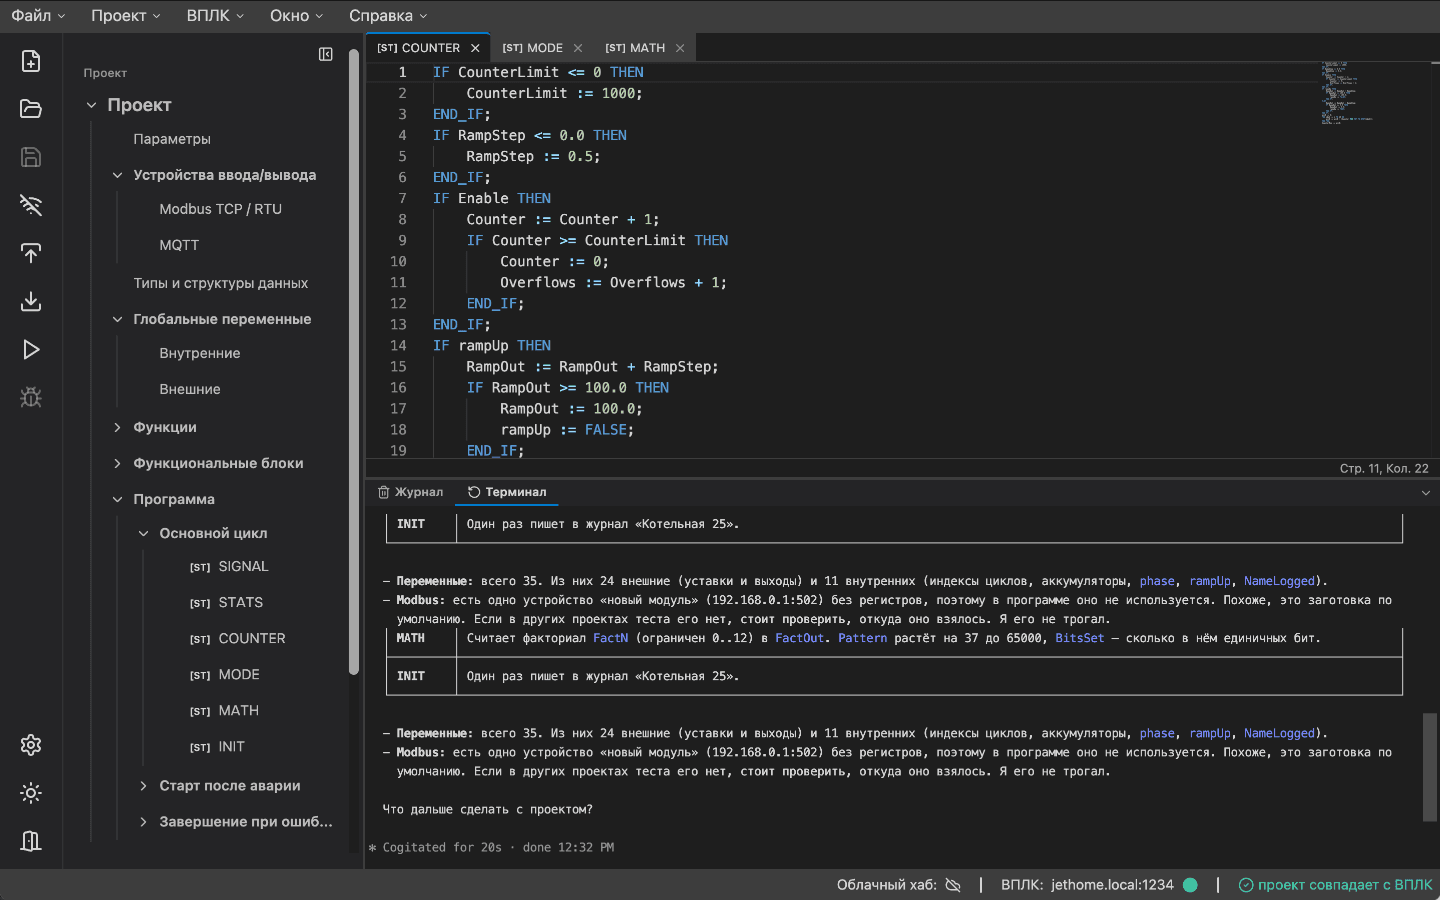Click the refresh icon on Терминал tab
Screen dimensions: 1440x900
click(x=474, y=492)
